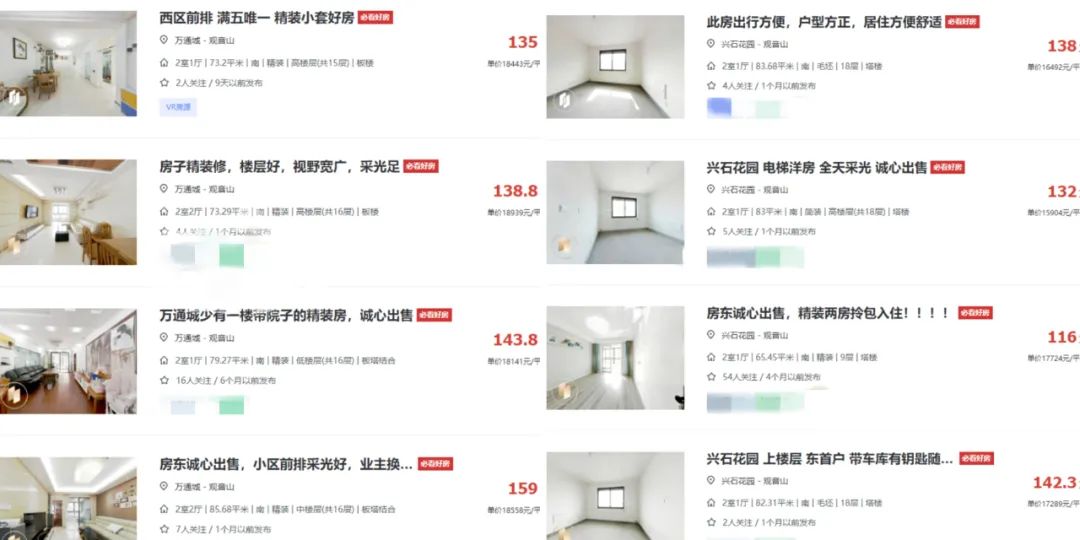Open the empty room thumbnail of 此房出行方便 listing

point(616,66)
